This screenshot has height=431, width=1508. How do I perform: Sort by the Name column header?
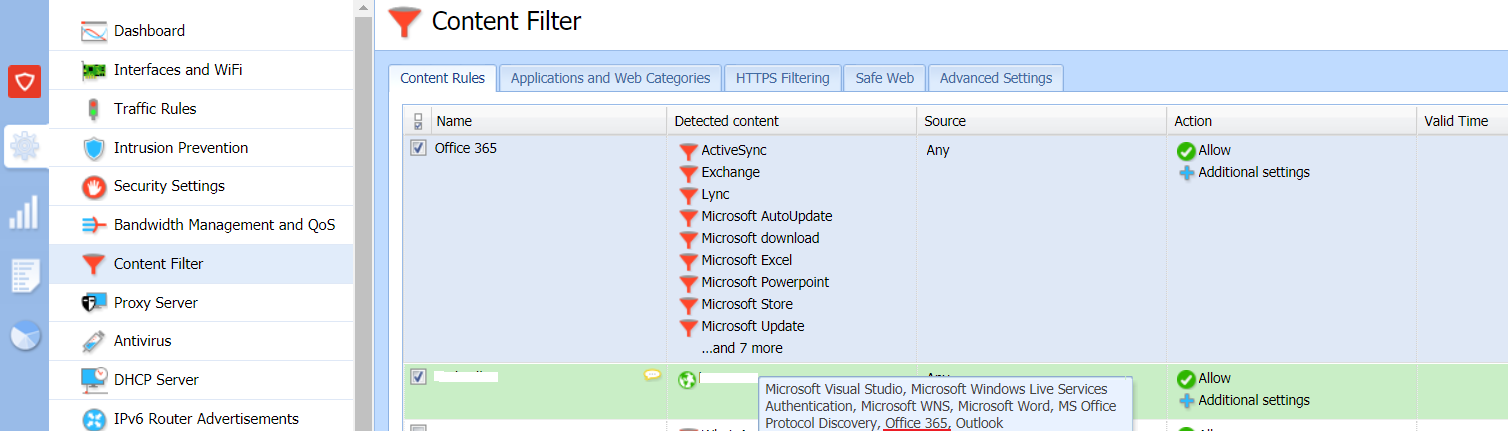pyautogui.click(x=549, y=121)
